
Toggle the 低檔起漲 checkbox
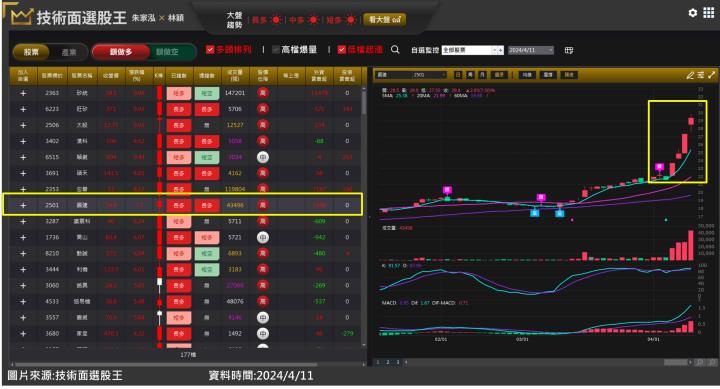(x=341, y=50)
